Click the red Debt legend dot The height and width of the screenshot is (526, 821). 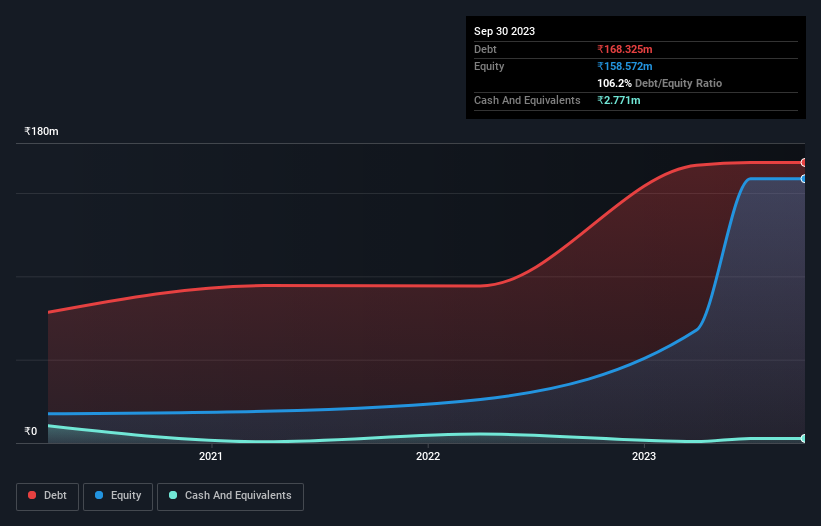point(32,495)
